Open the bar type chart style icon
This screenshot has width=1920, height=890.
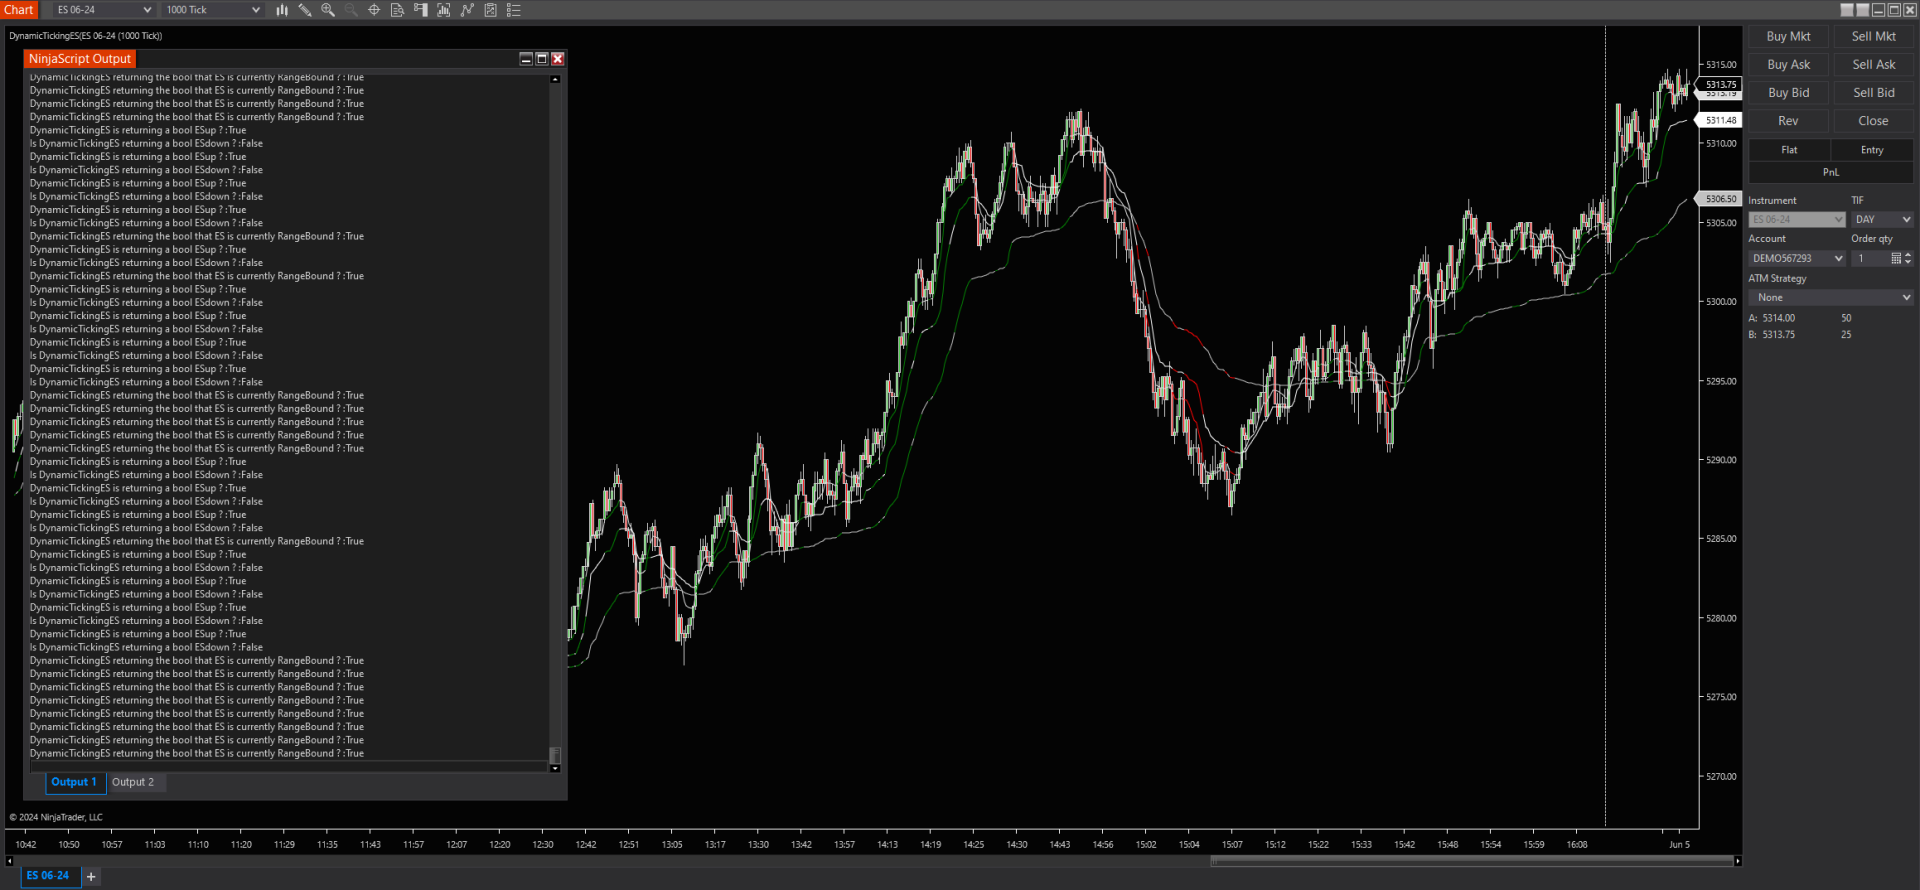[282, 10]
